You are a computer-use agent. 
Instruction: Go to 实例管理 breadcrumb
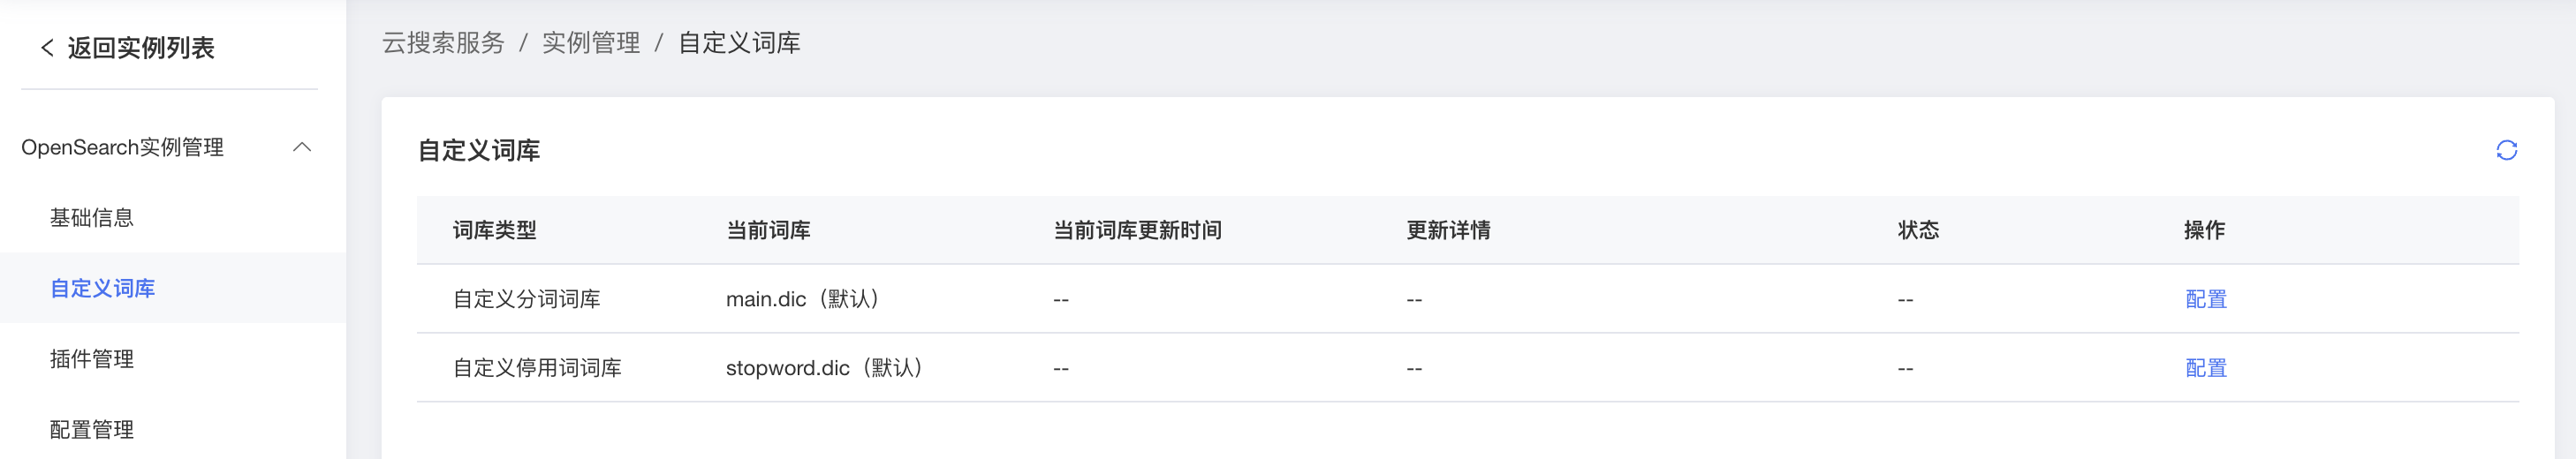pyautogui.click(x=591, y=43)
